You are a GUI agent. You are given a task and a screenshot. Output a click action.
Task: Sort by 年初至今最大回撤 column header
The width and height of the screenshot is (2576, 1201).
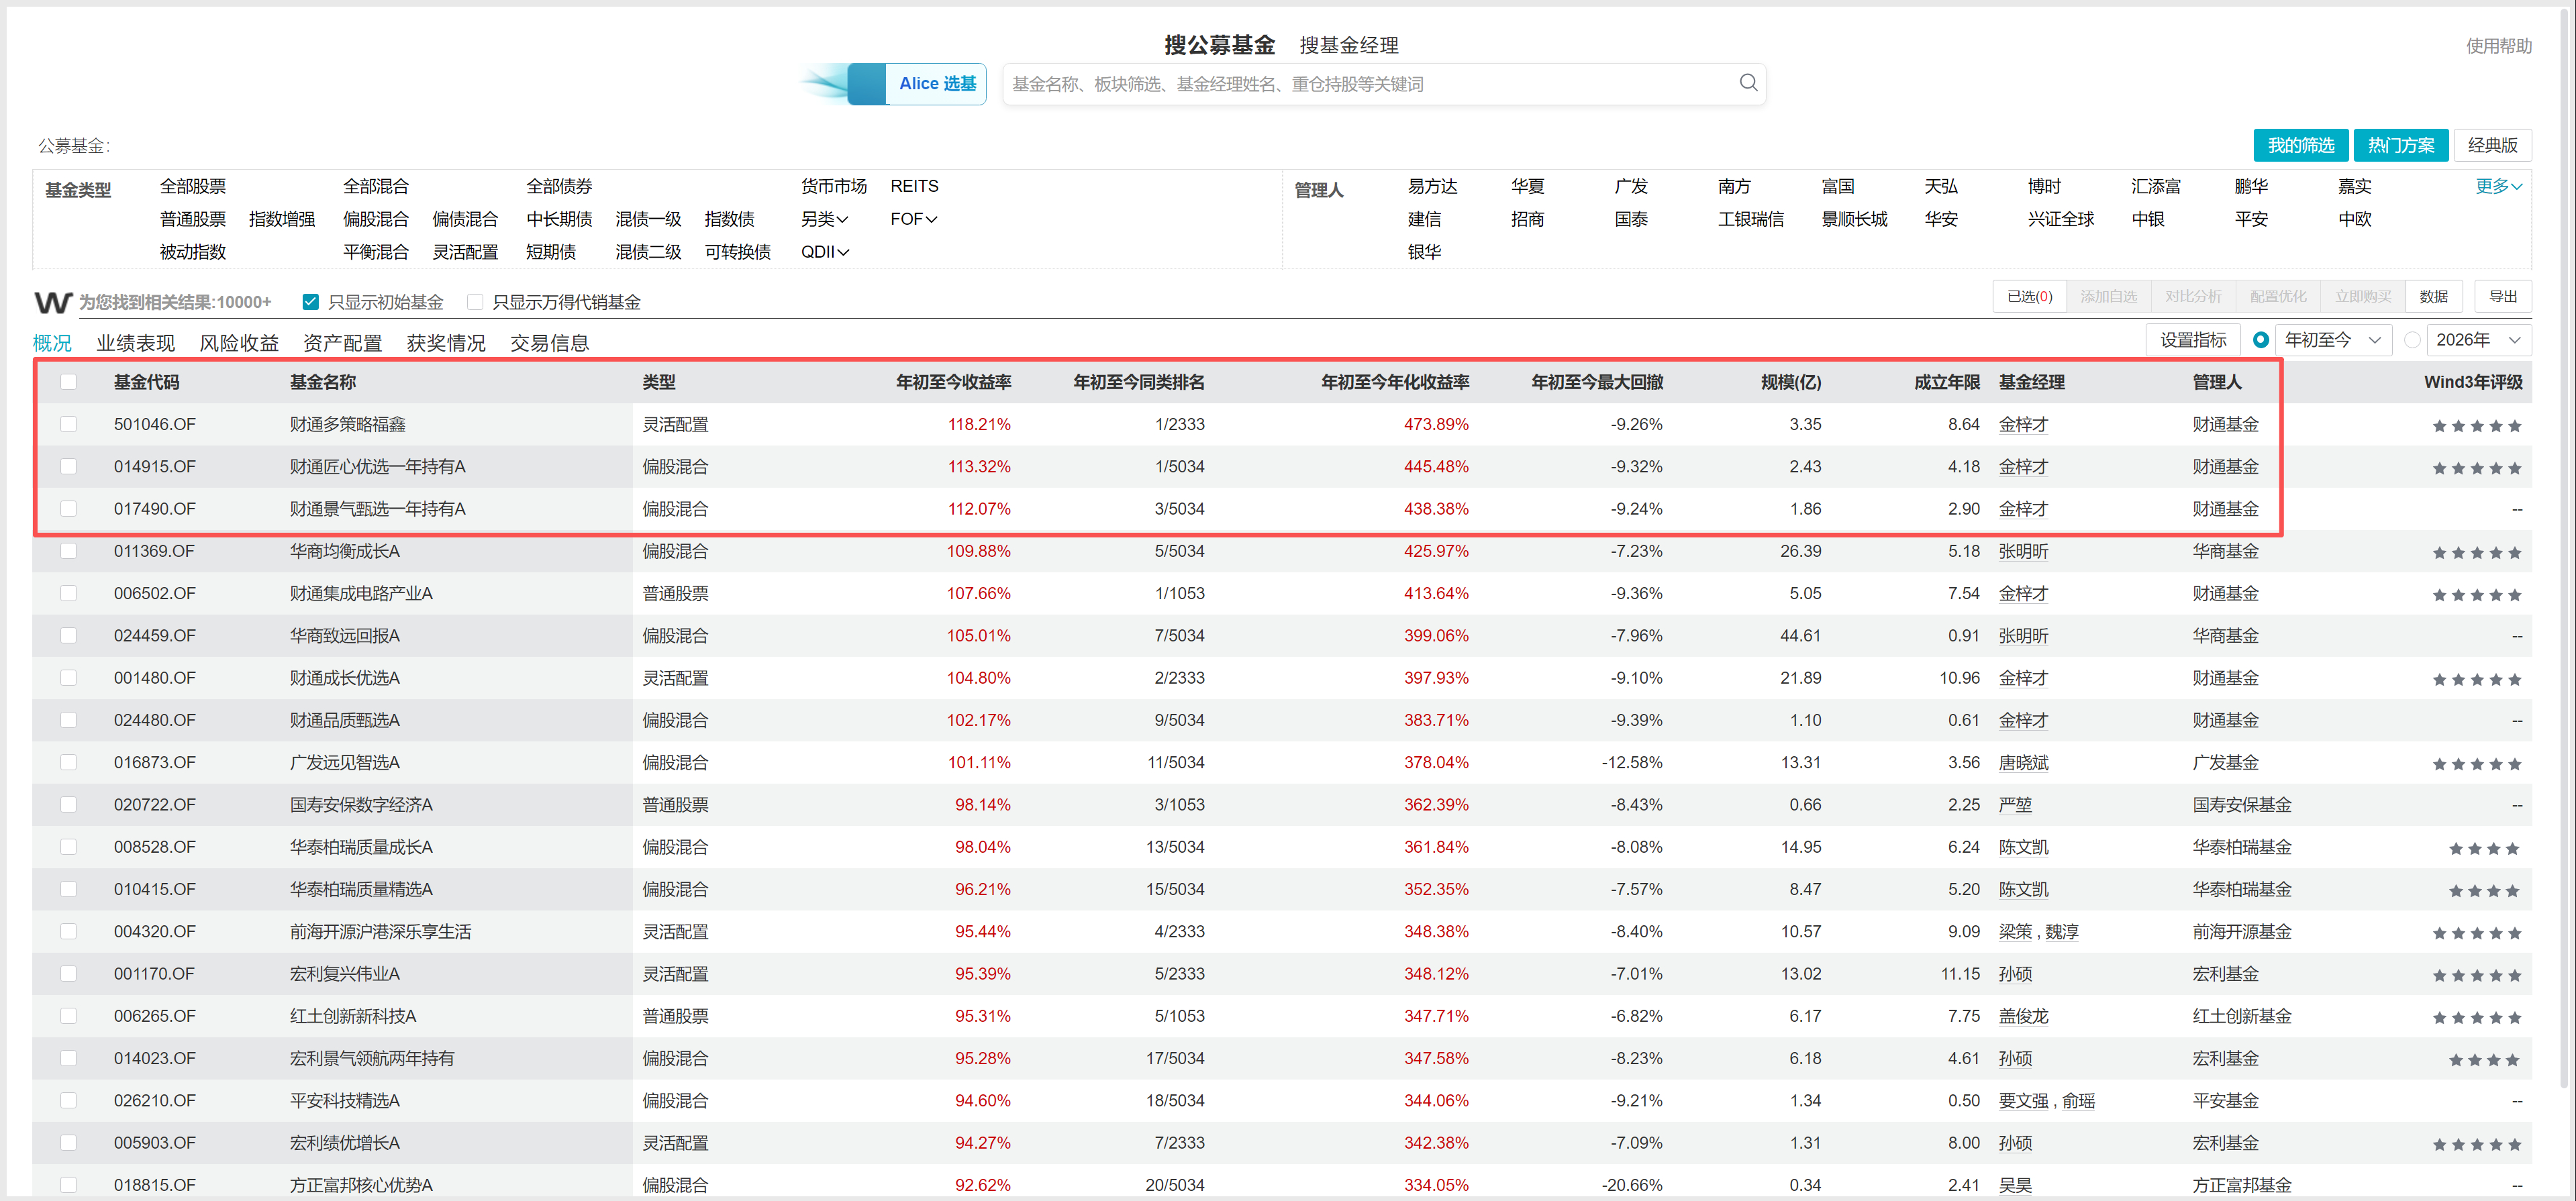tap(1597, 382)
